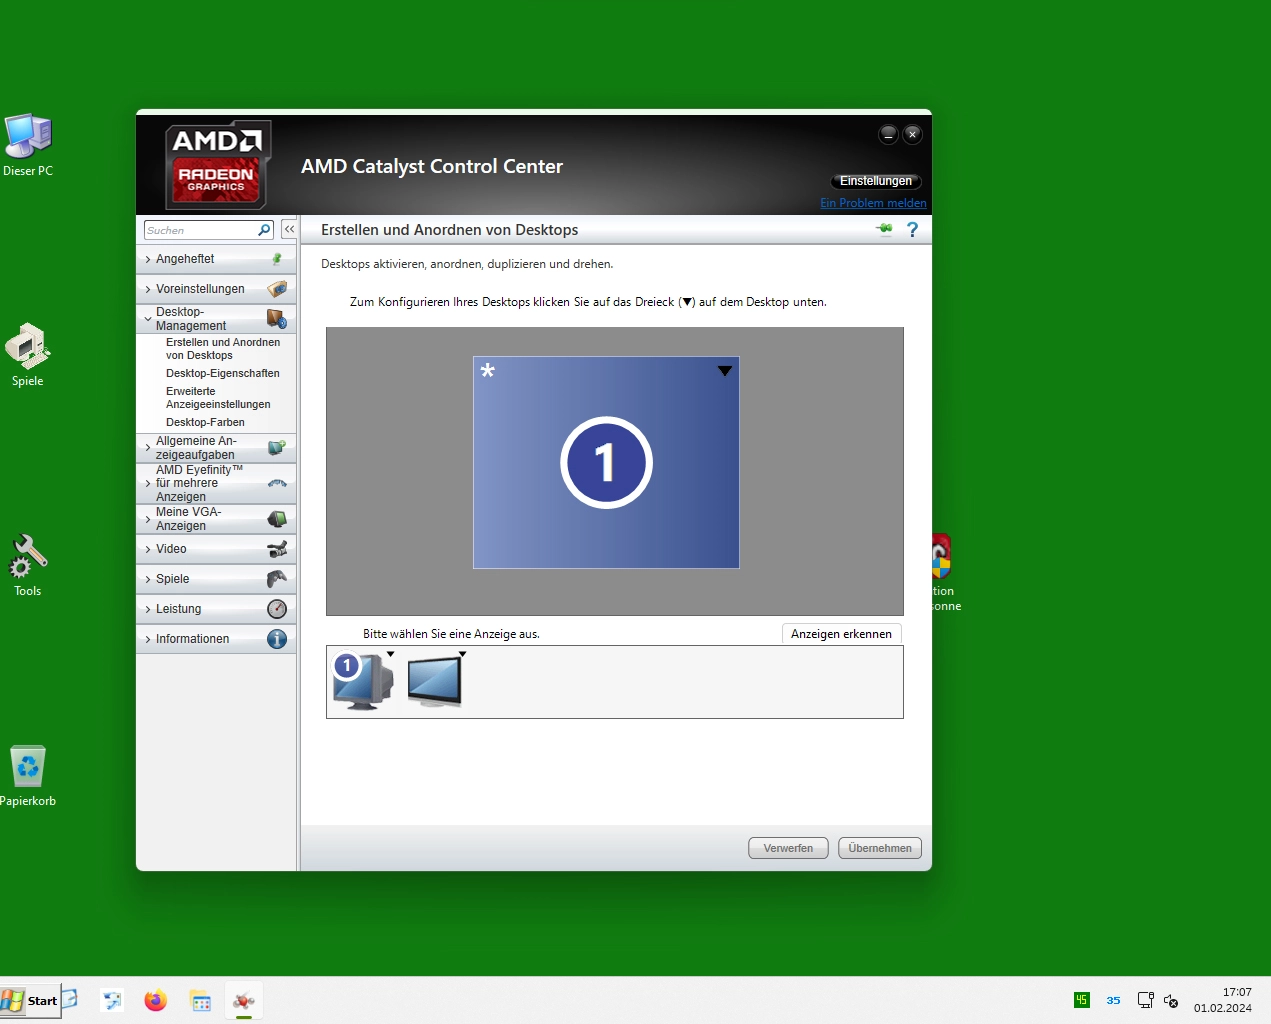Viewport: 1271px width, 1024px height.
Task: Expand 'Meine VGA-Anzeigen' section
Action: (216, 519)
